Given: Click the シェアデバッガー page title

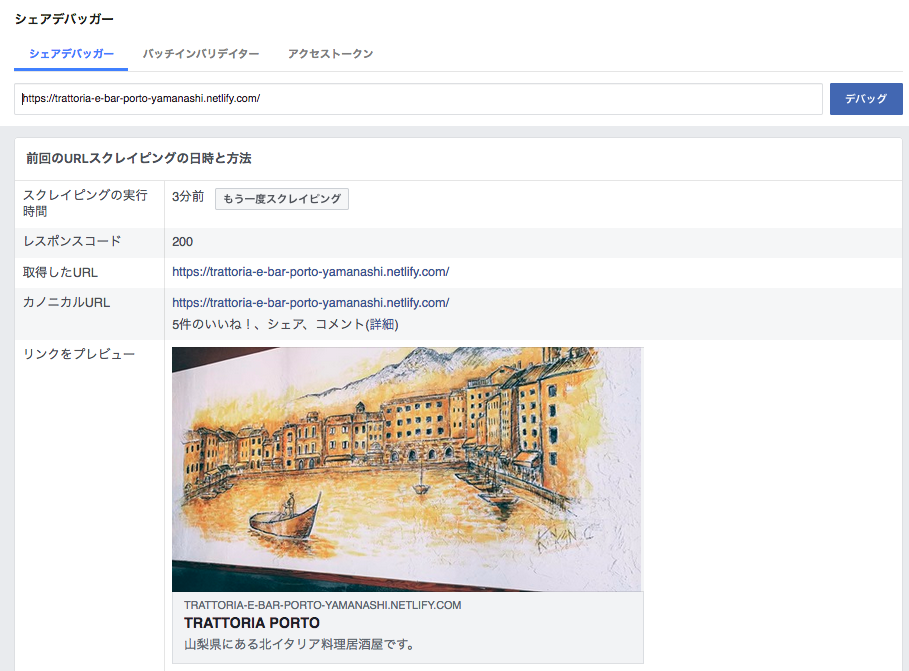Looking at the screenshot, I should pos(64,19).
